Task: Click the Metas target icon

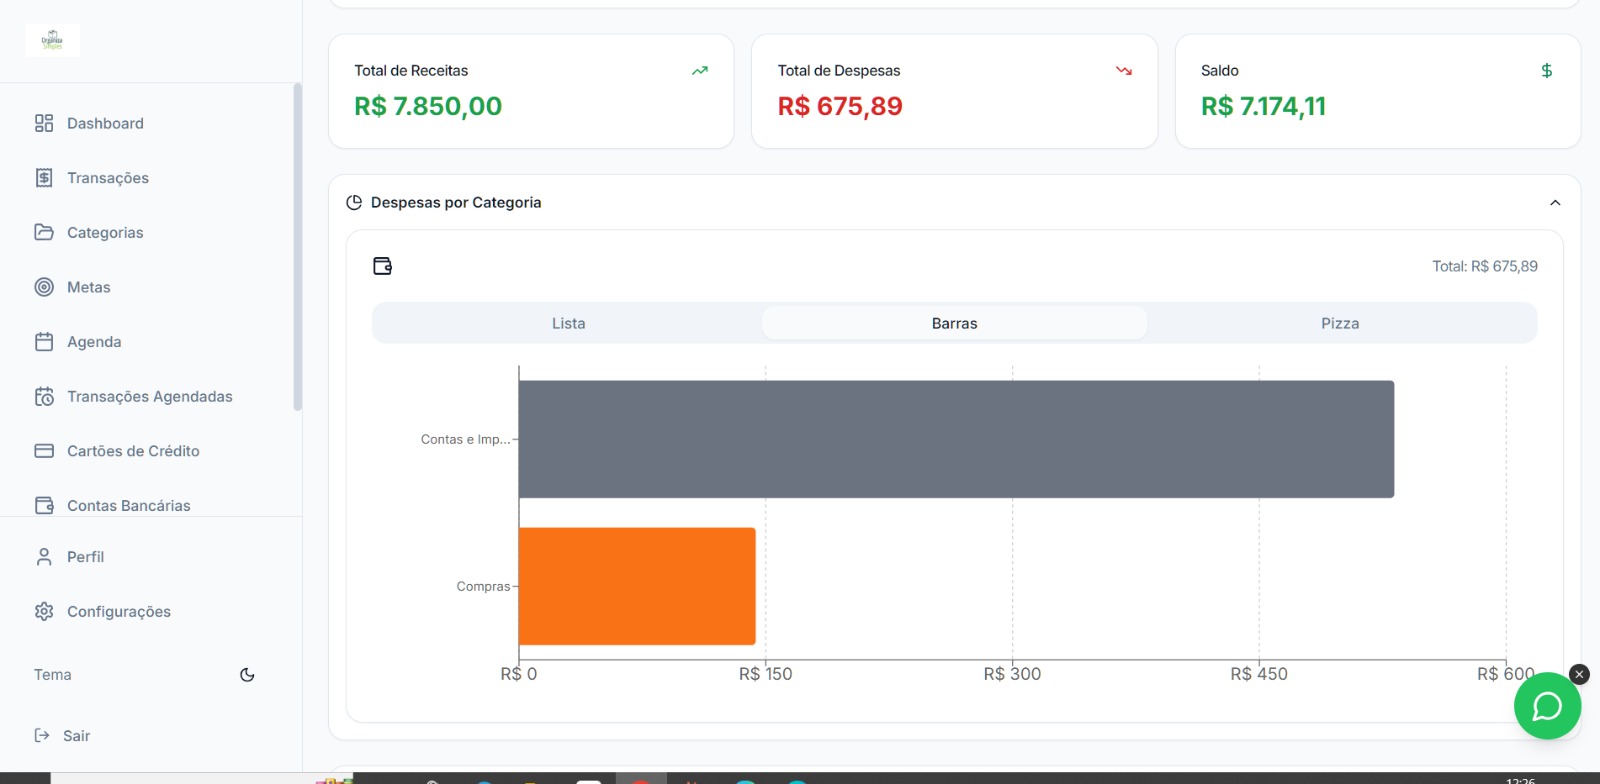Action: [x=44, y=287]
